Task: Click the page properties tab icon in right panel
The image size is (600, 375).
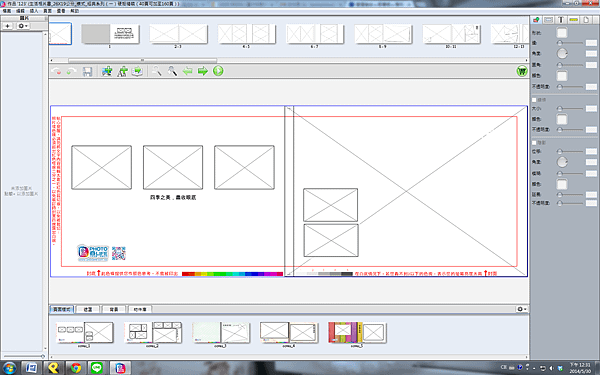Action: point(586,20)
